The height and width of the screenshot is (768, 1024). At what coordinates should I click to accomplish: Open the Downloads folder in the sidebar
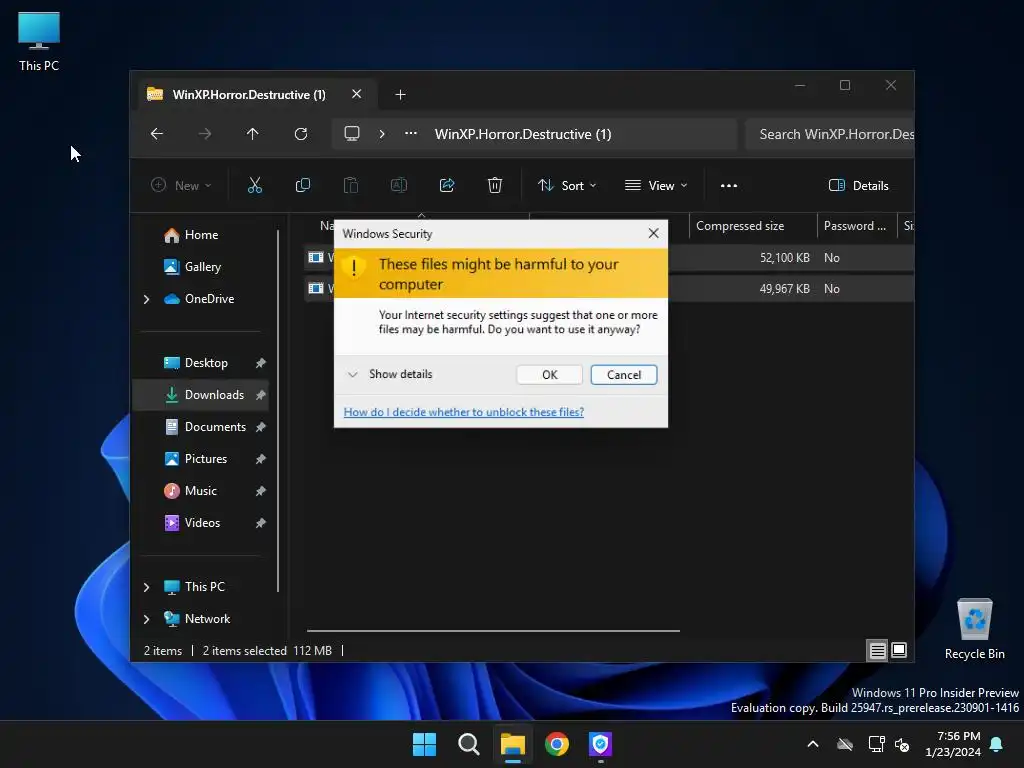(200, 394)
